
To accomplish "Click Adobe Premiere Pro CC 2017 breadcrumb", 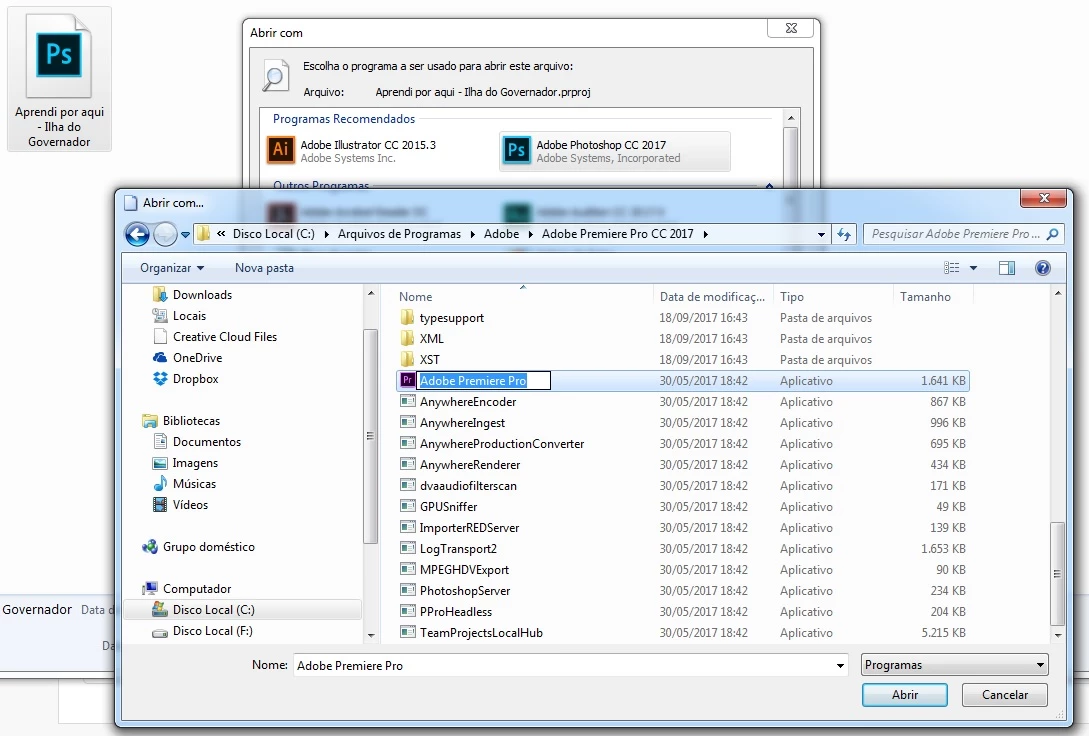I will point(617,234).
